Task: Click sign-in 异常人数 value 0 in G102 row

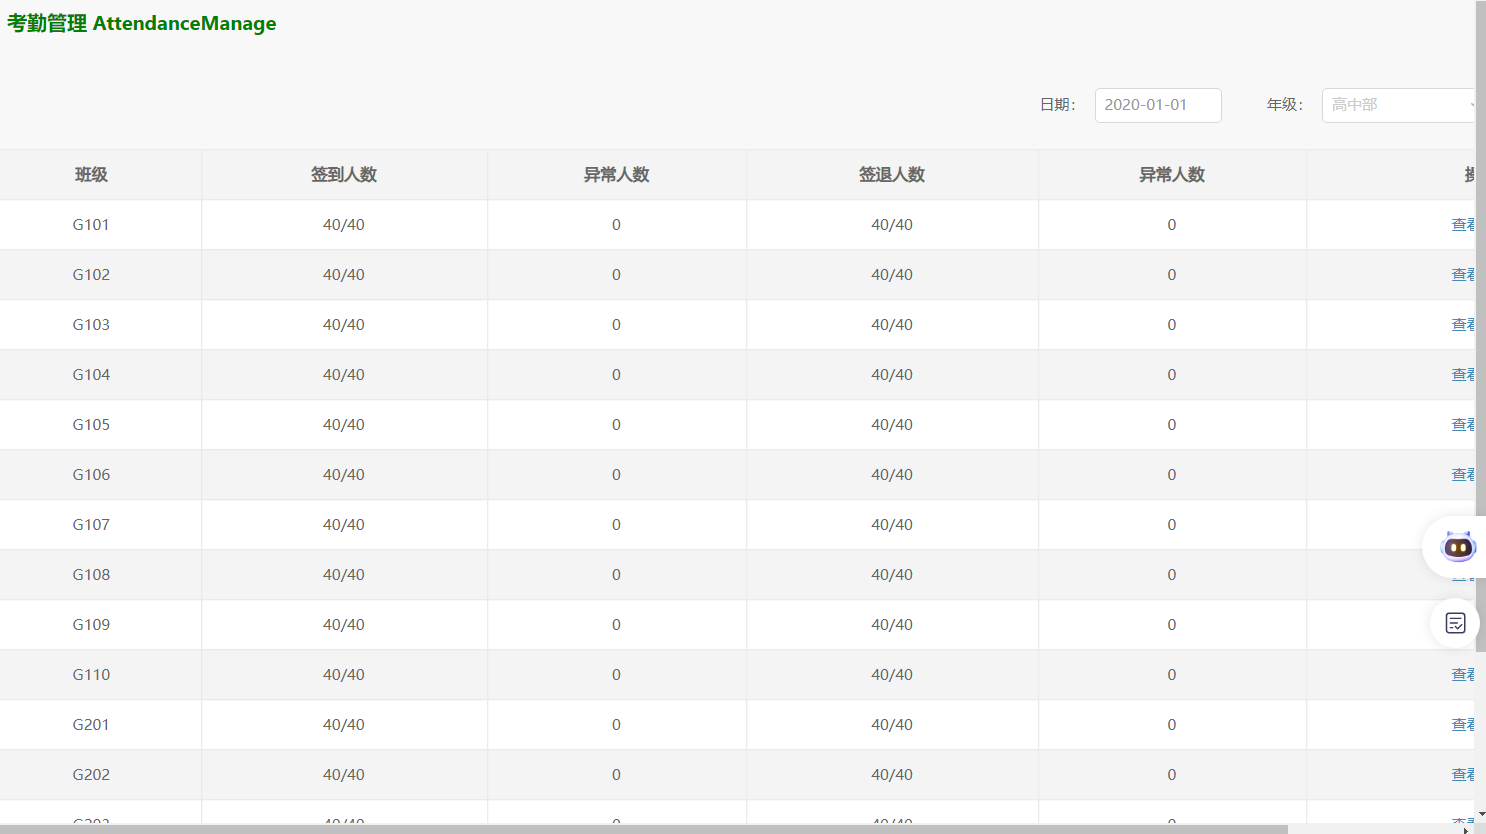Action: [x=616, y=275]
